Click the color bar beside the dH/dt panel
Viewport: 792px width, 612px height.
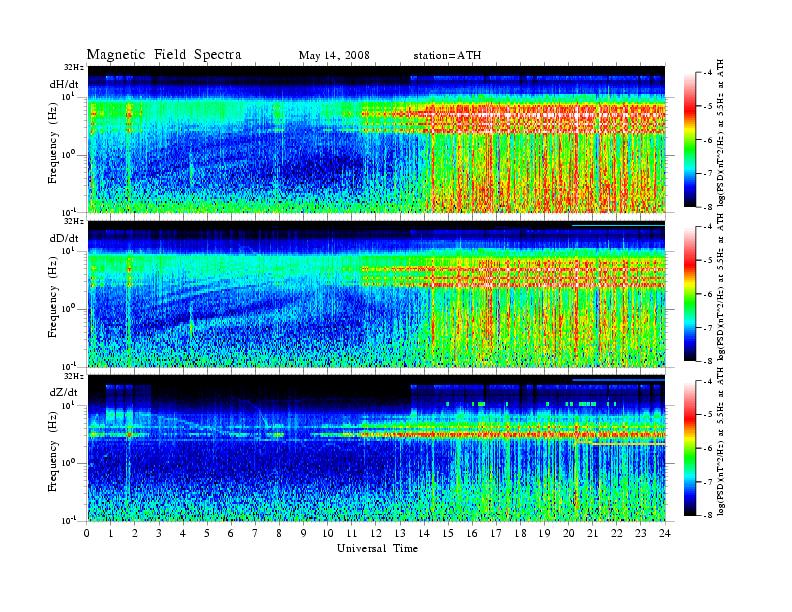[689, 140]
